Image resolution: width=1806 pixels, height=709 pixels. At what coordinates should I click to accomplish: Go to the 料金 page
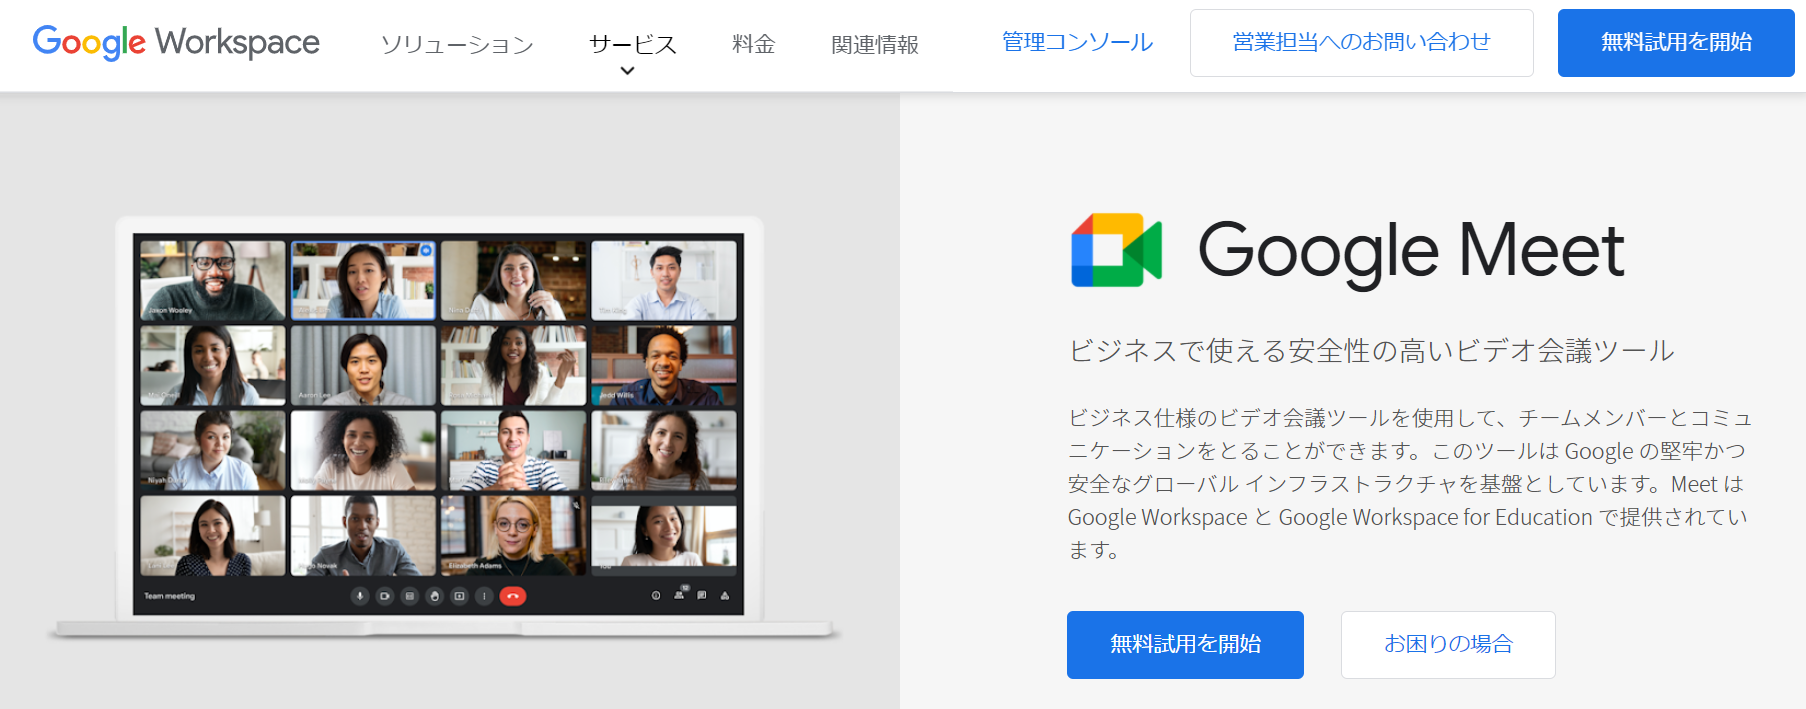[x=754, y=45]
